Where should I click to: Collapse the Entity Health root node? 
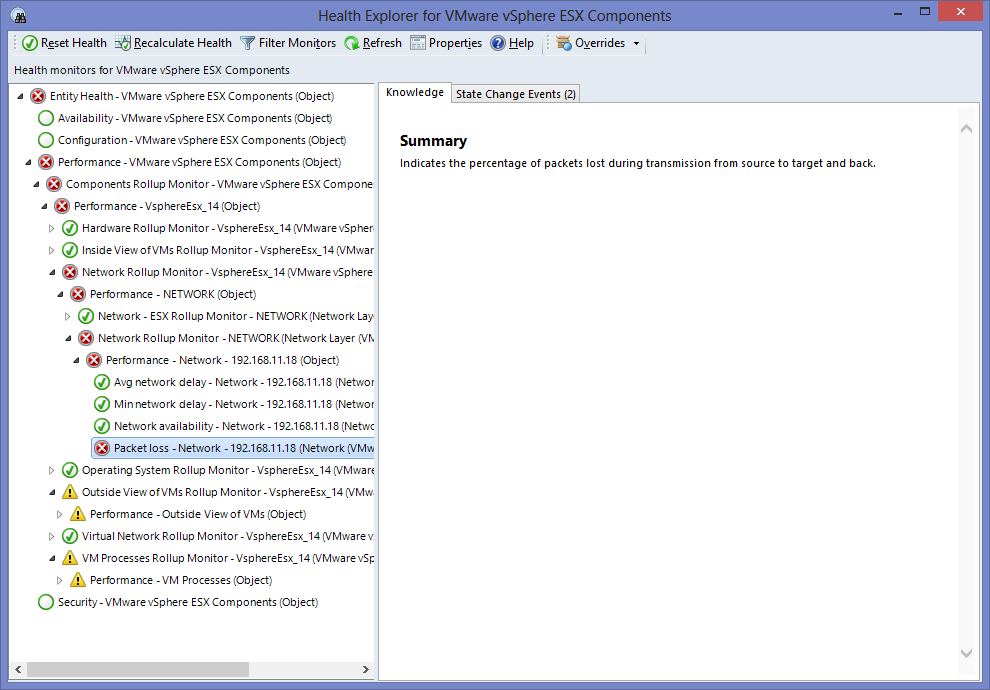tap(20, 97)
